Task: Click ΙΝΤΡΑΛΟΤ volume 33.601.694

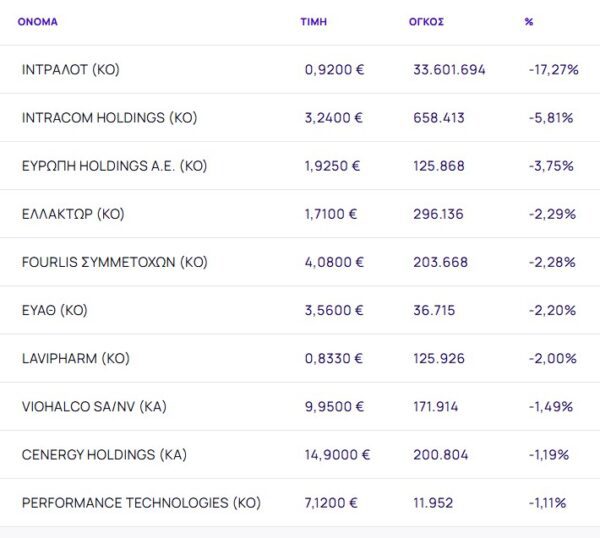Action: [x=449, y=70]
